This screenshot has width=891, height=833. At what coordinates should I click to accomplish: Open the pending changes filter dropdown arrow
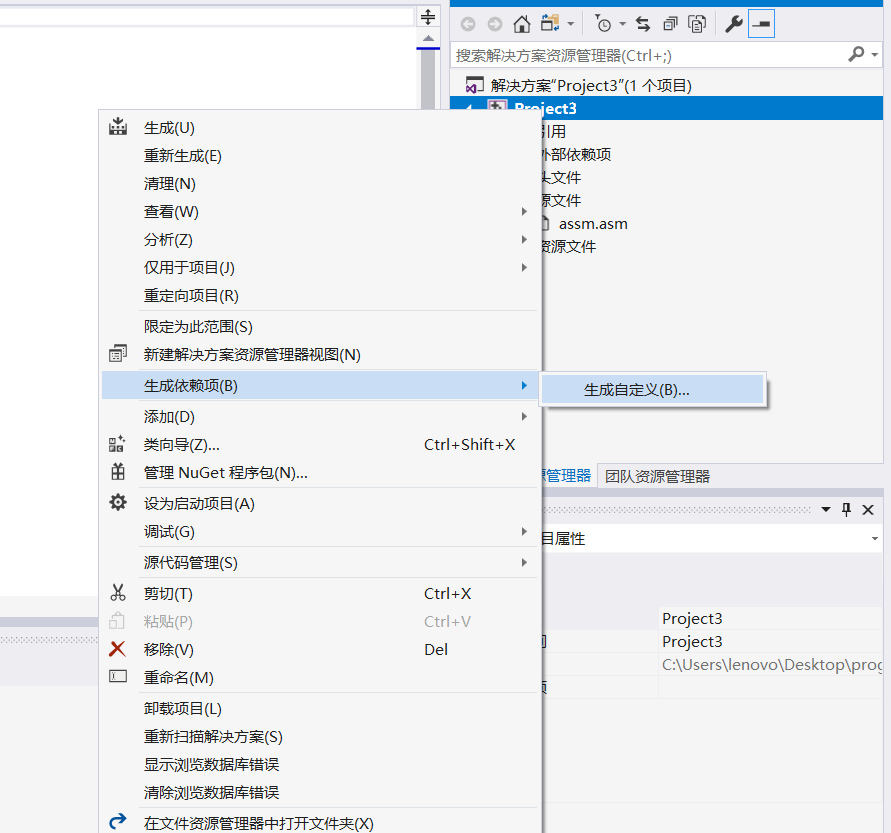tap(622, 24)
